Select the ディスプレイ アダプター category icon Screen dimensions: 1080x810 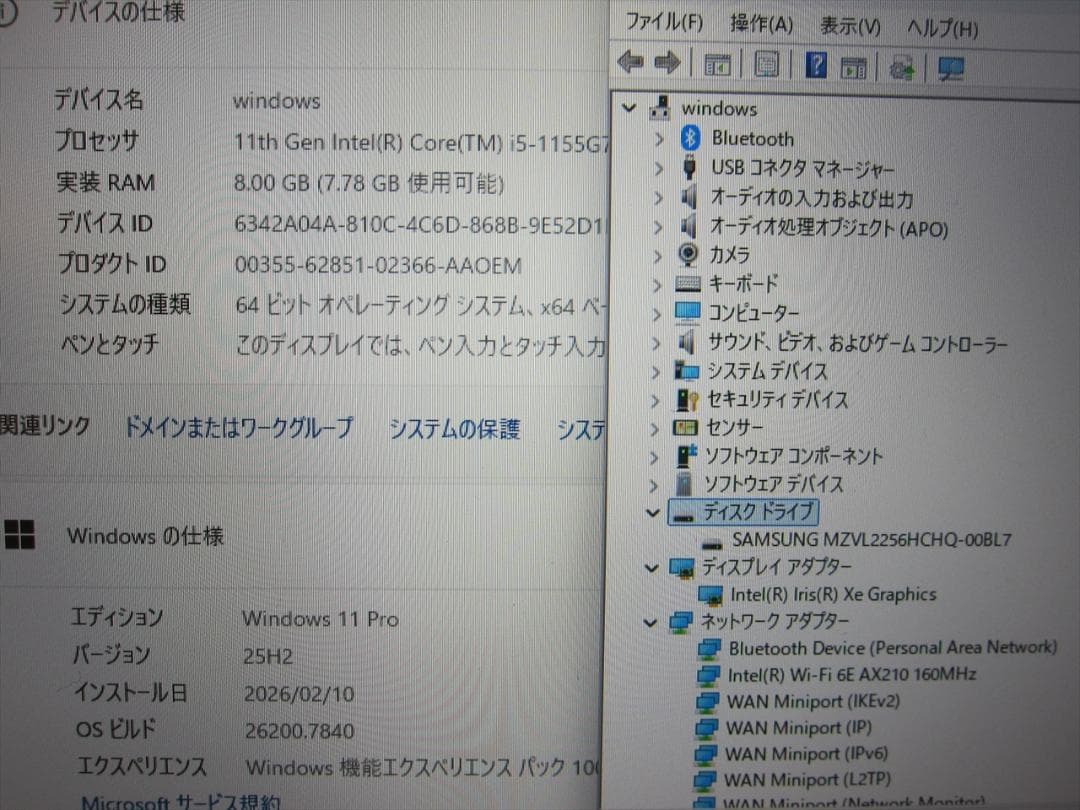(x=681, y=568)
